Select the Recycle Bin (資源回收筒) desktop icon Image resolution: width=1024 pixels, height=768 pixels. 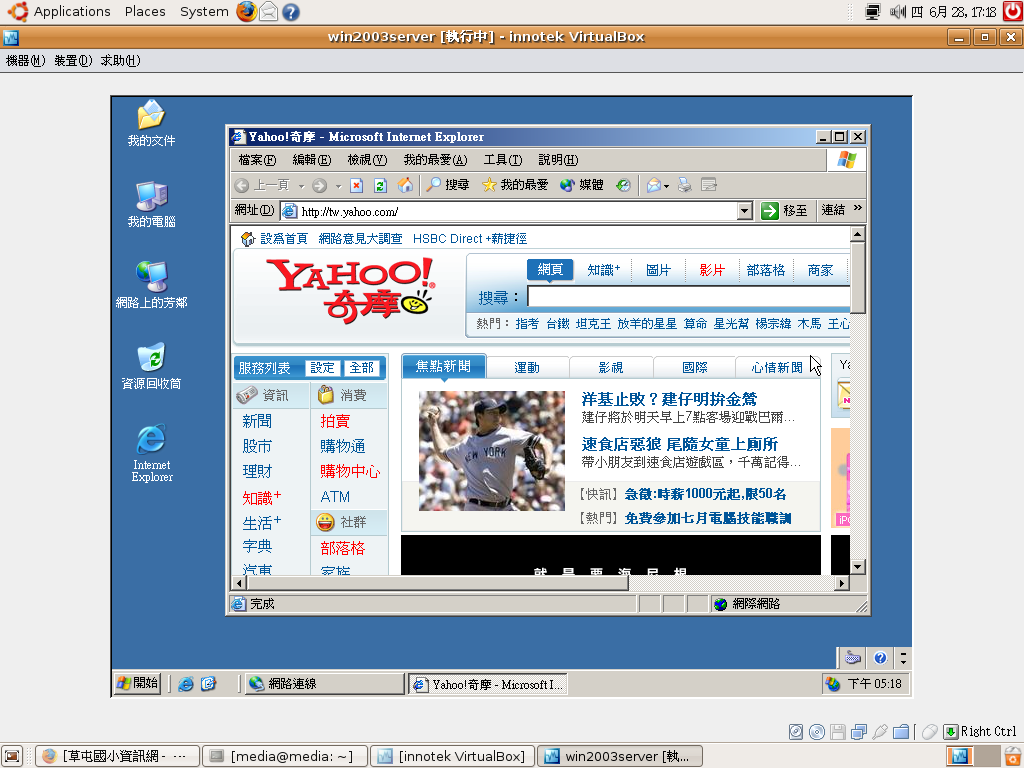[152, 366]
